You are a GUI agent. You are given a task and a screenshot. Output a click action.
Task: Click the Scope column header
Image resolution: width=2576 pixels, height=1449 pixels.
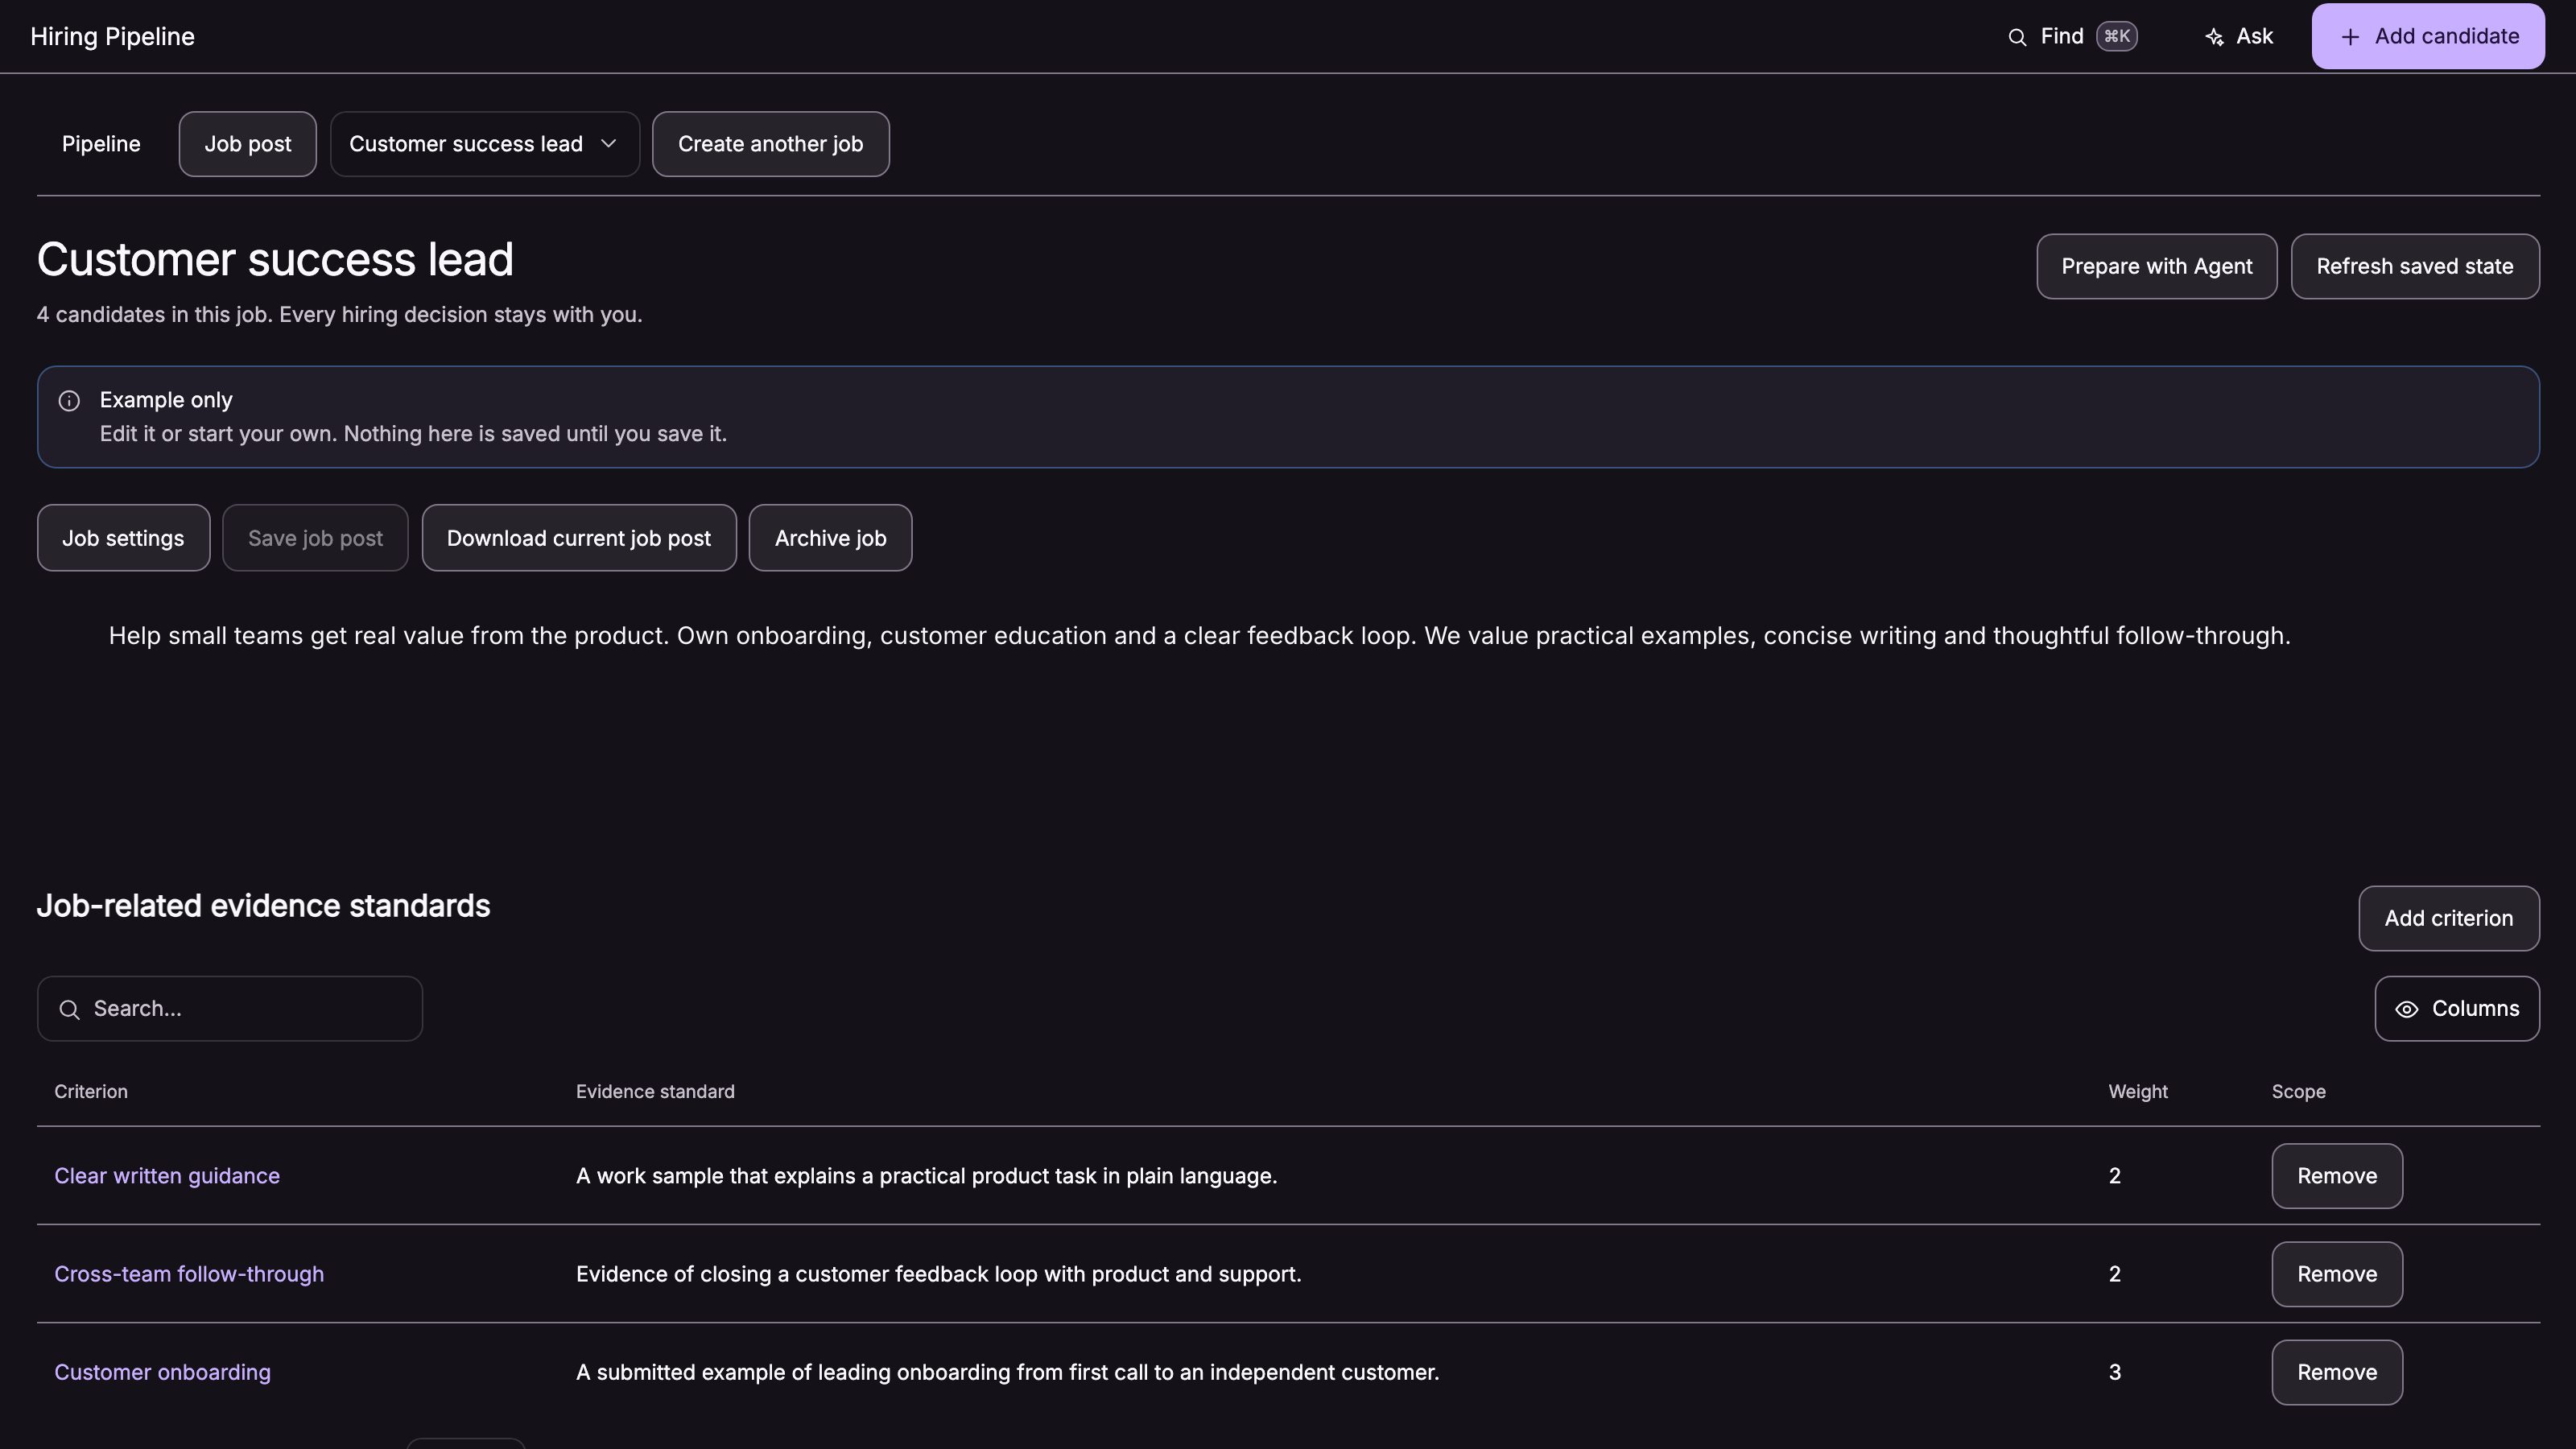click(2298, 1092)
